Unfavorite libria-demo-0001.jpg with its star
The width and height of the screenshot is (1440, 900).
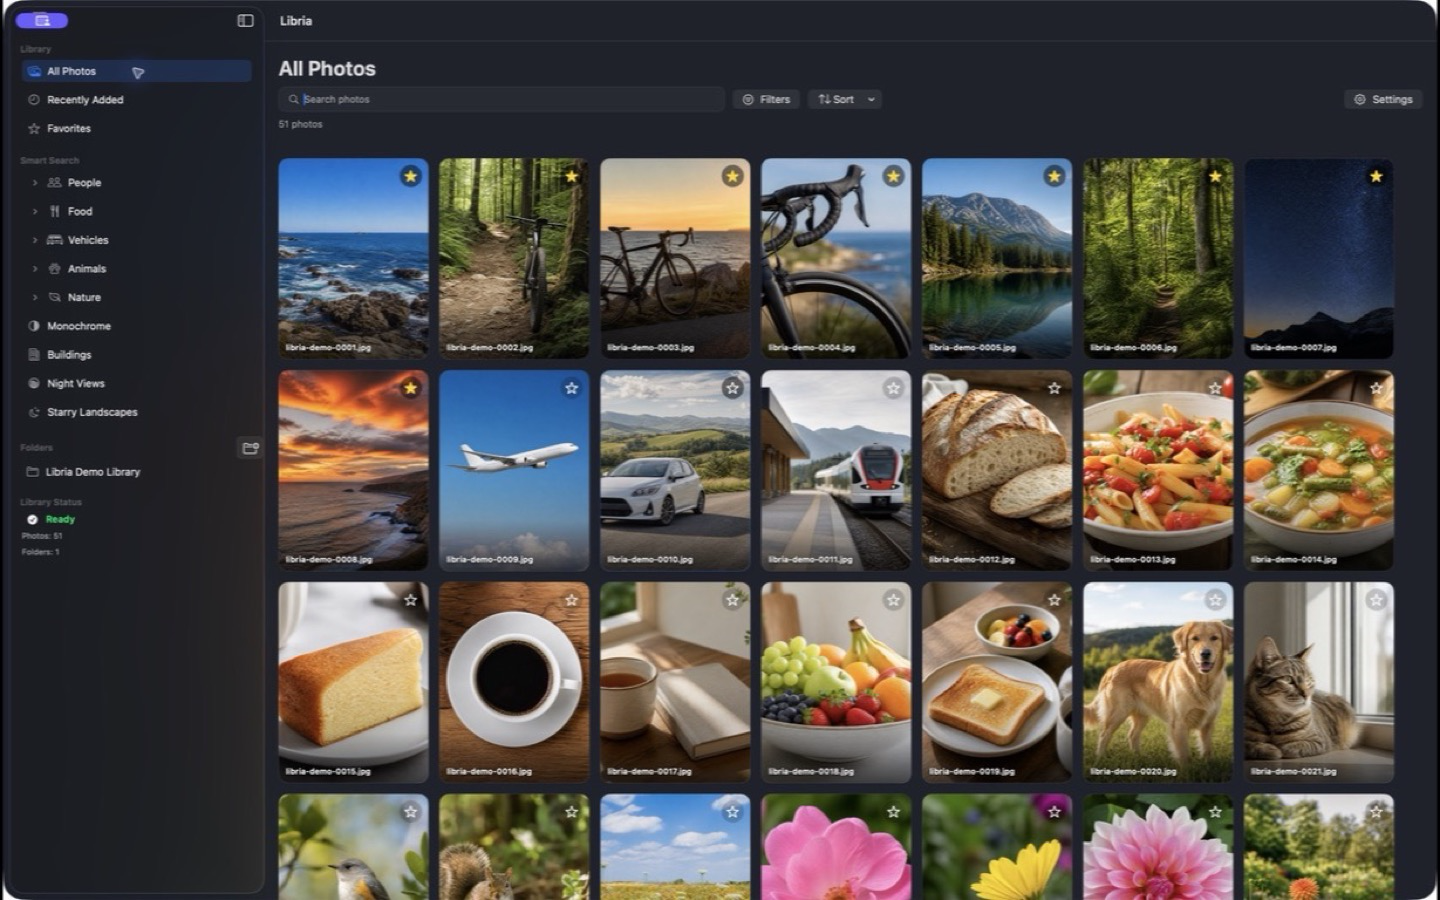pyautogui.click(x=410, y=176)
